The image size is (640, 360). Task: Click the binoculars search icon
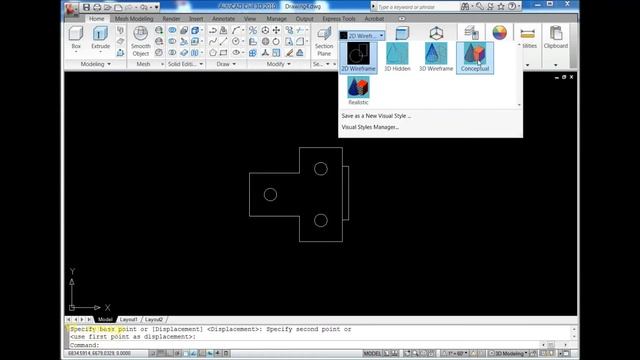click(465, 7)
